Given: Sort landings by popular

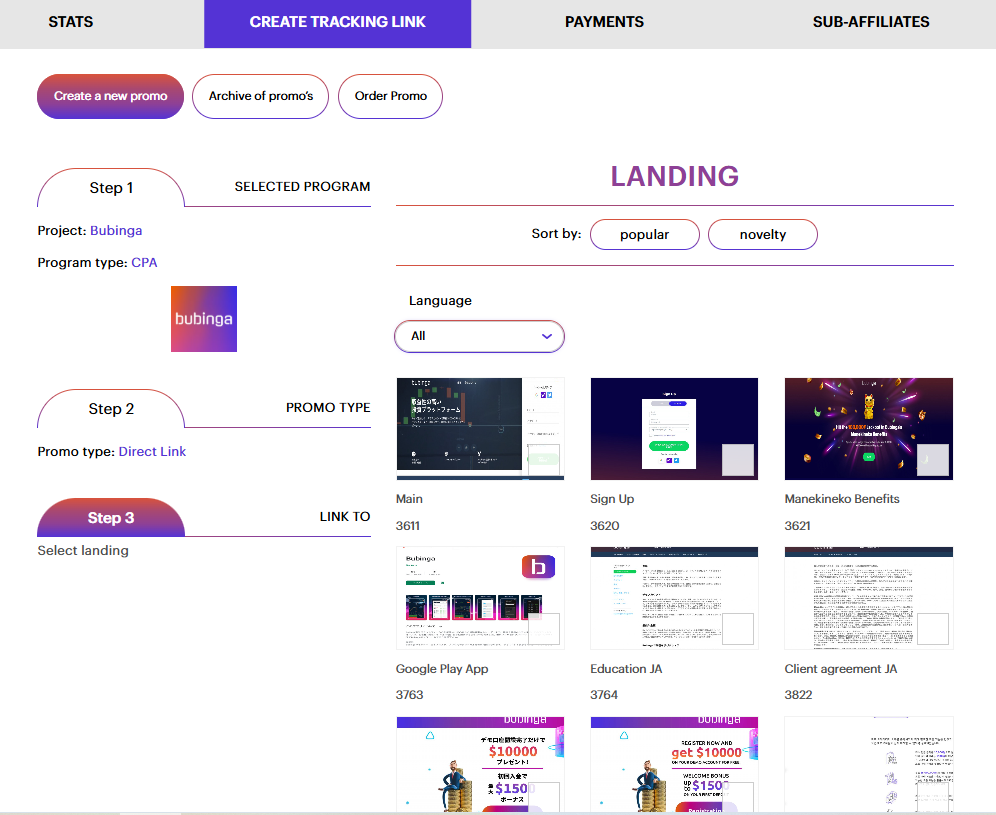Looking at the screenshot, I should pyautogui.click(x=645, y=234).
